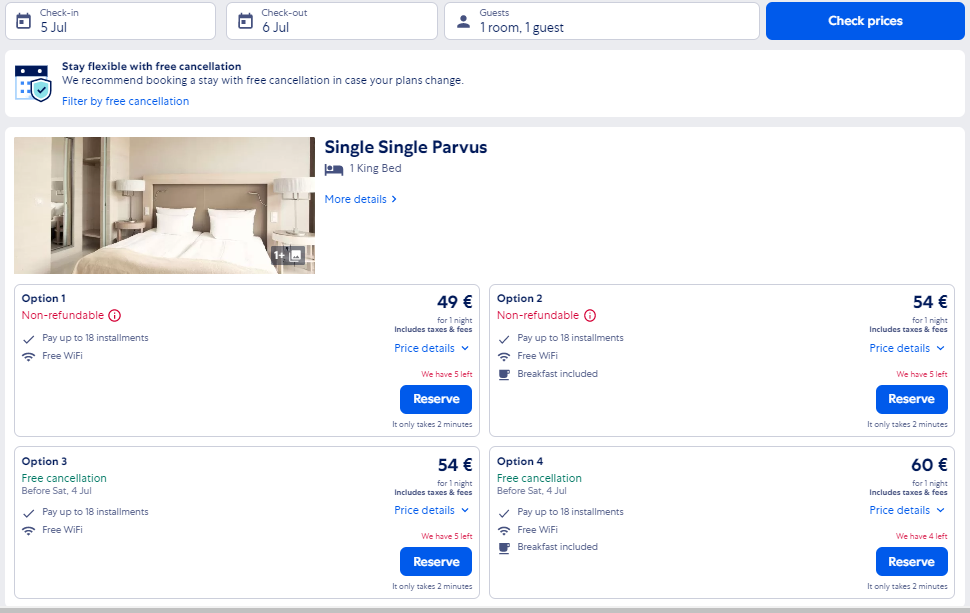The image size is (970, 613).
Task: Click 'We have 4 left' in Option 4
Action: pyautogui.click(x=922, y=536)
